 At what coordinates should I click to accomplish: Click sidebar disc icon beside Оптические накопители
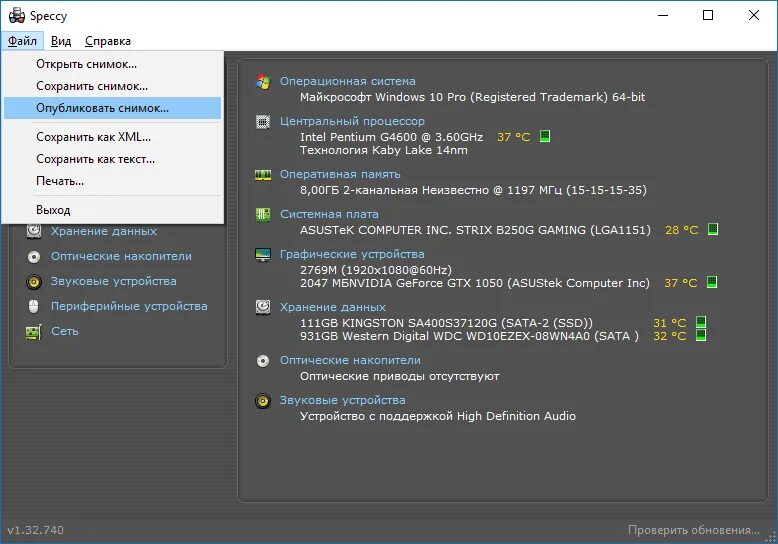34,257
